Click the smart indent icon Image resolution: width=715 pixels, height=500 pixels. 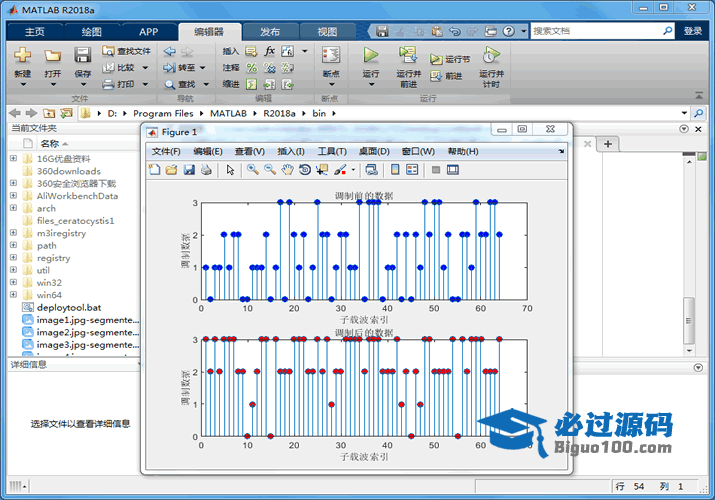click(252, 84)
